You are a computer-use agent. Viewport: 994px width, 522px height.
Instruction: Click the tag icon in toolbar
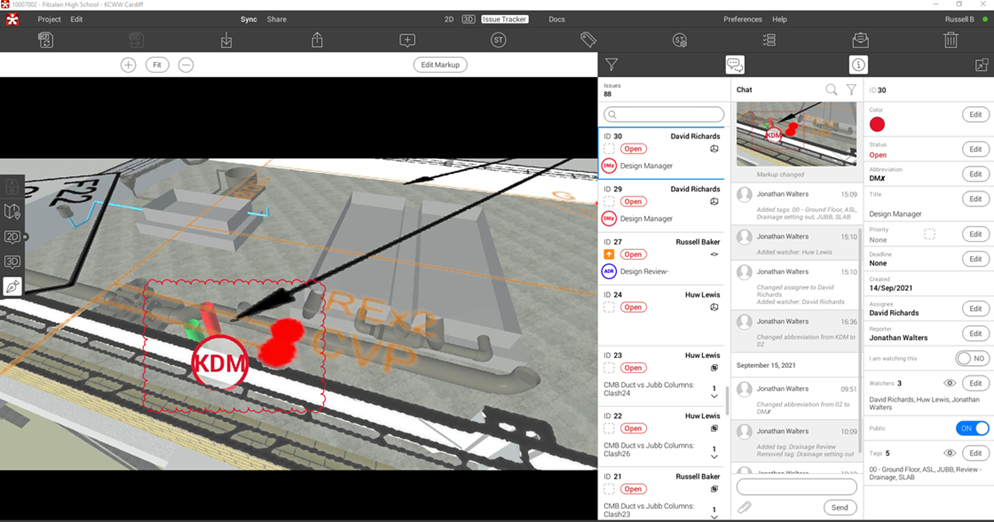click(x=588, y=40)
